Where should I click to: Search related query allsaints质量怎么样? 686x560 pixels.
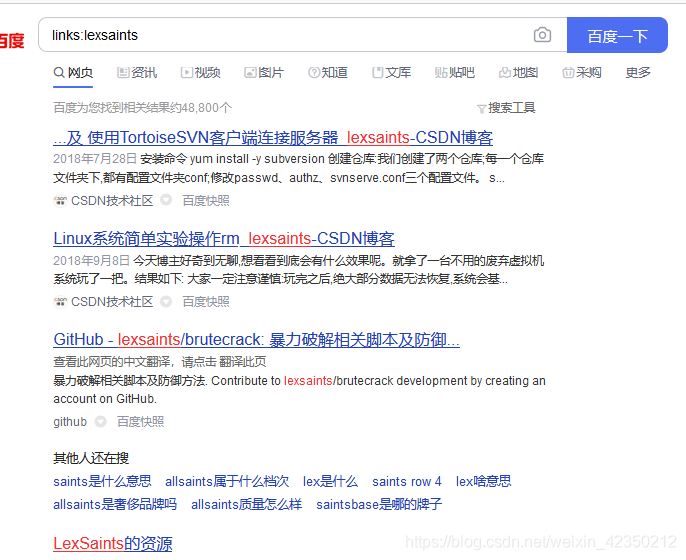[x=247, y=504]
